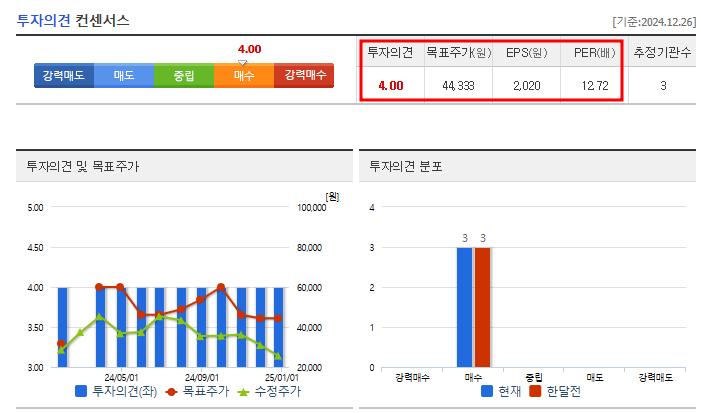
Task: Click the 2,020 EPS value
Action: pos(527,85)
